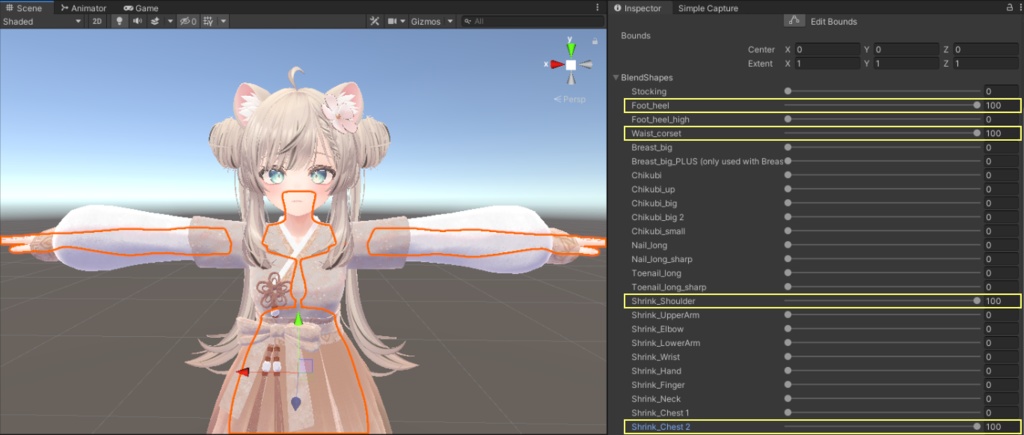Image resolution: width=1024 pixels, height=435 pixels.
Task: Switch to the Simple Capture tab
Action: tap(708, 8)
